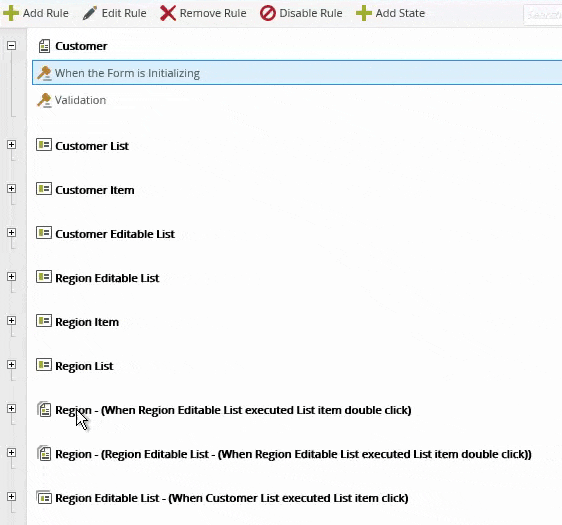
Task: Select Region Editable List - (When Customer List executed List item click)
Action: 232,498
